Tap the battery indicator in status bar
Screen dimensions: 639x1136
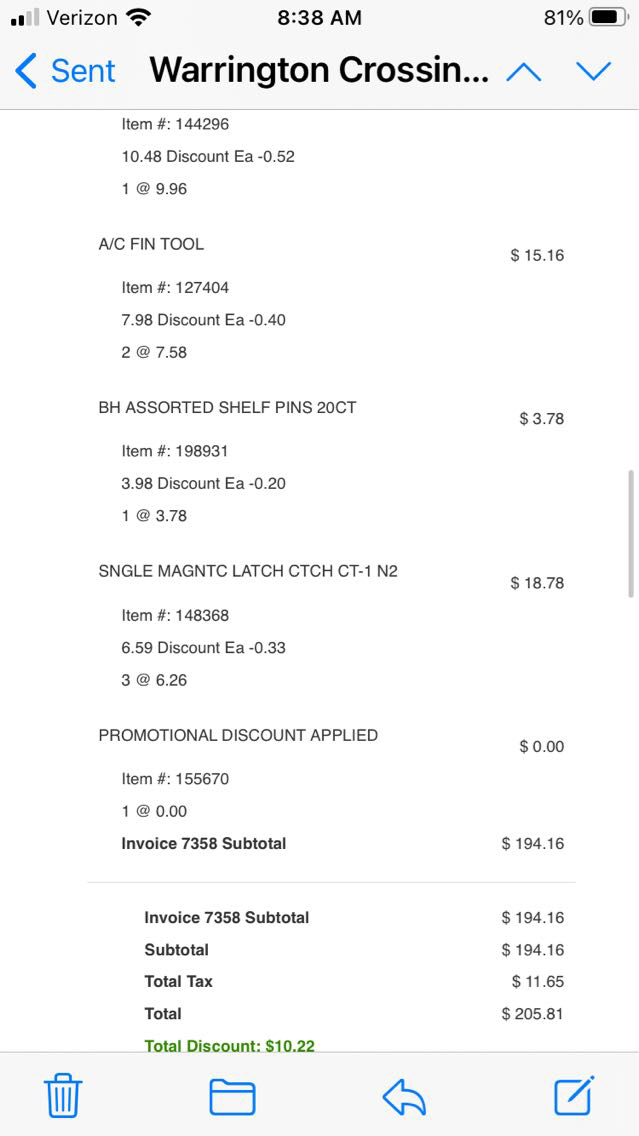(x=609, y=18)
